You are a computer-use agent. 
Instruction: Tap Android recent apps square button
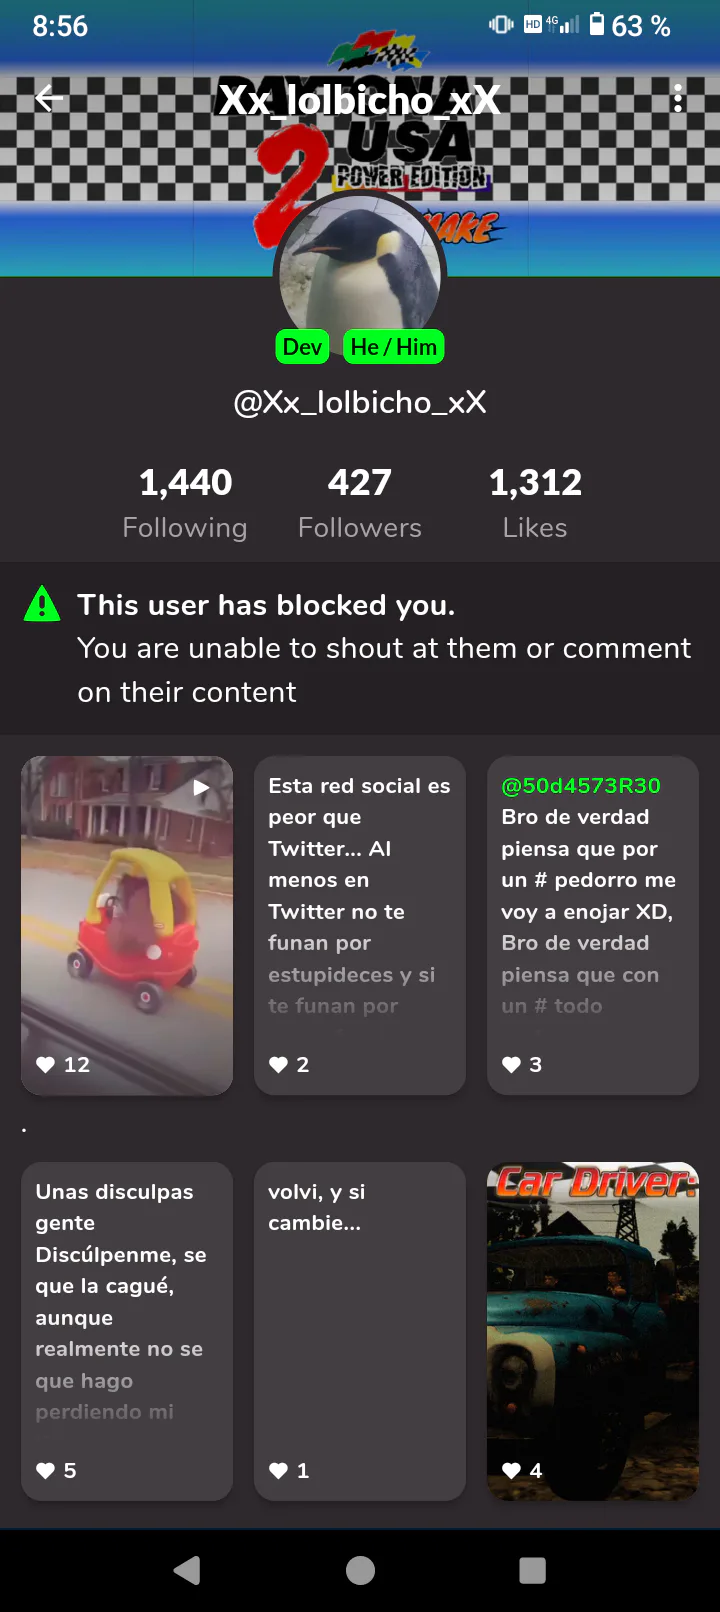533,1571
